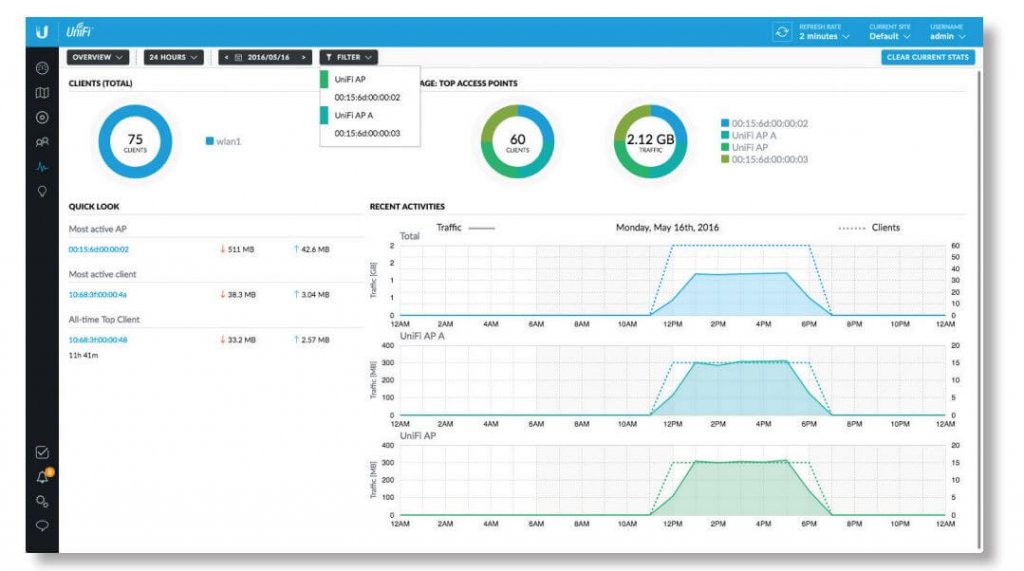
Task: Open the FILTER dropdown
Action: coord(349,57)
